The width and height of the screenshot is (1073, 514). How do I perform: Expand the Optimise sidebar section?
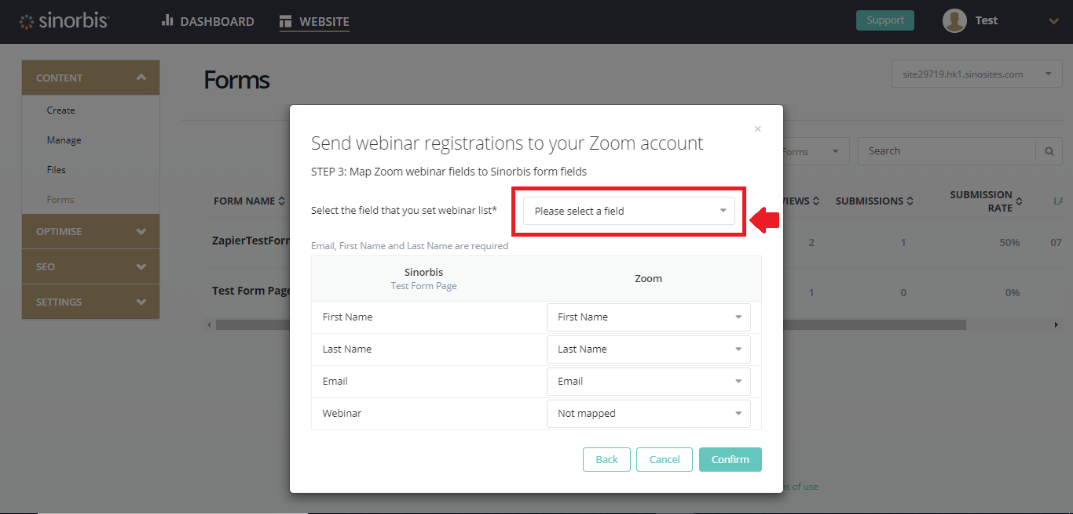tap(90, 231)
